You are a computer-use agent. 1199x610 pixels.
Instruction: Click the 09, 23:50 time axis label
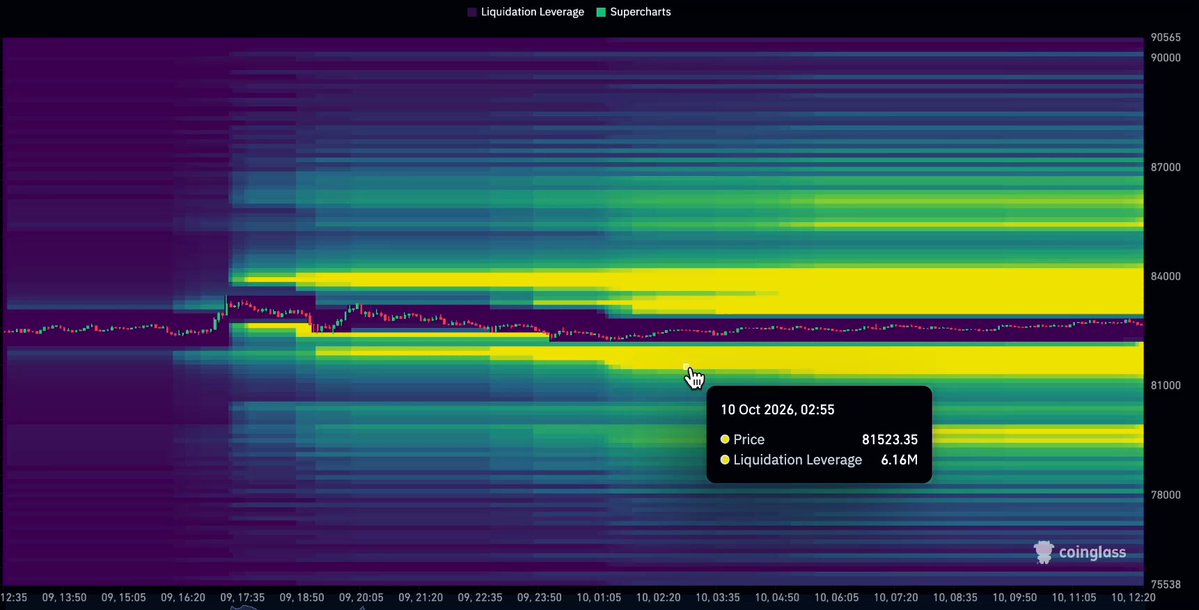[x=539, y=598]
